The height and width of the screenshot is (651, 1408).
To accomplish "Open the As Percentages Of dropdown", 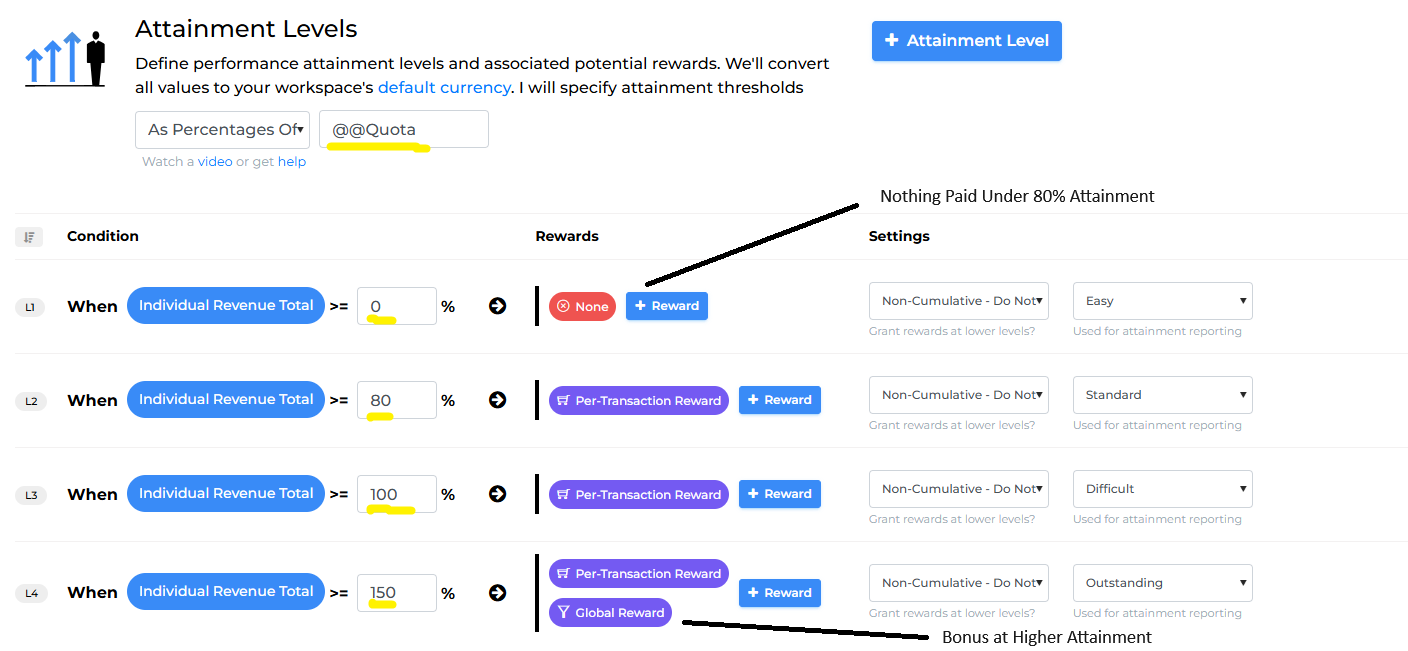I will [222, 129].
